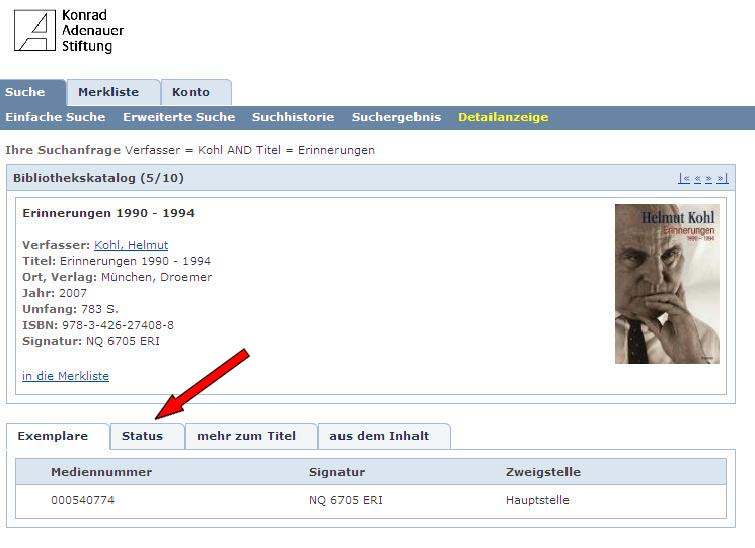This screenshot has height=548, width=755.
Task: Jump to the first search result record
Action: coord(683,178)
